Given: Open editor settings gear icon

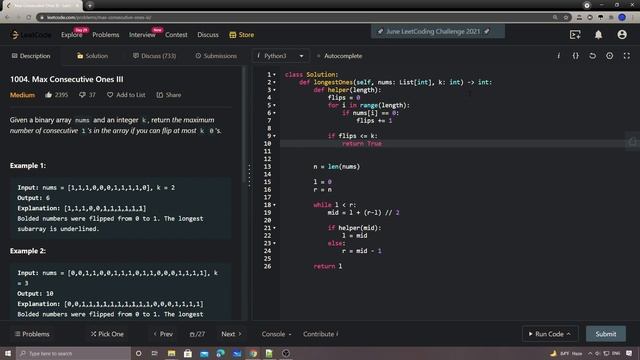Looking at the screenshot, I should [x=609, y=56].
